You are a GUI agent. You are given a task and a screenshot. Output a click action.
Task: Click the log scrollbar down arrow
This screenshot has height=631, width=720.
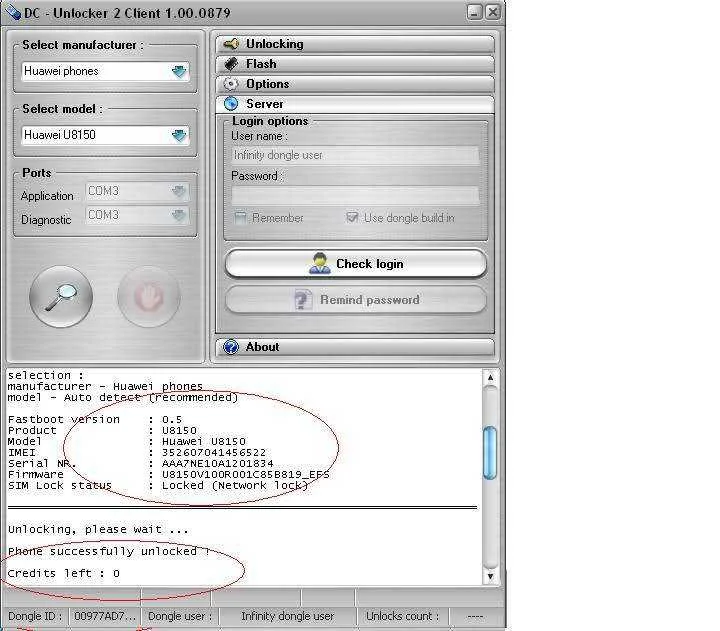pos(490,576)
